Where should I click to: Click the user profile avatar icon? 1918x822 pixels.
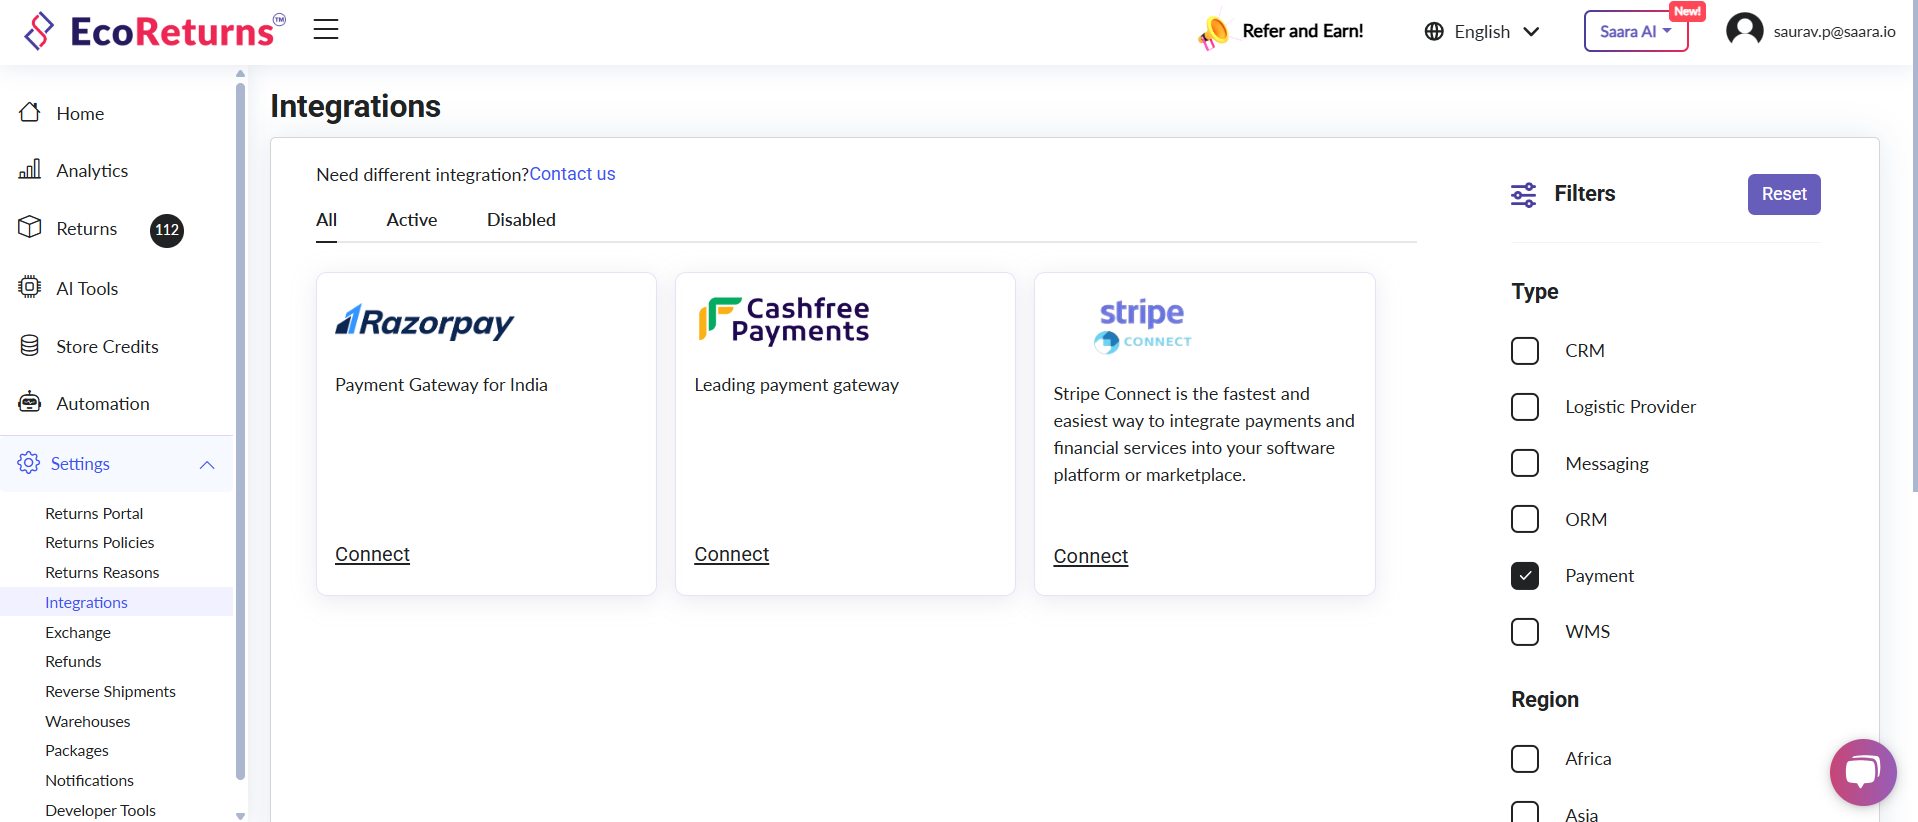(x=1744, y=30)
